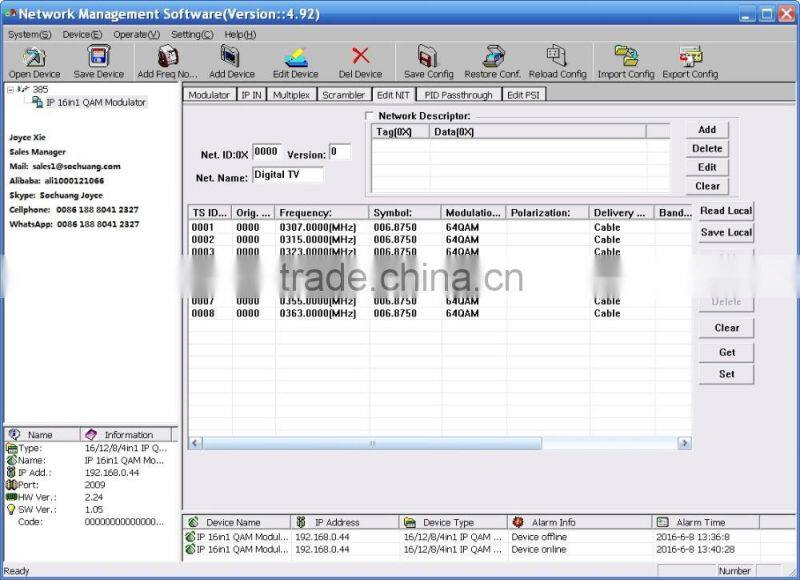Click the Open Device toolbar icon

click(x=34, y=57)
